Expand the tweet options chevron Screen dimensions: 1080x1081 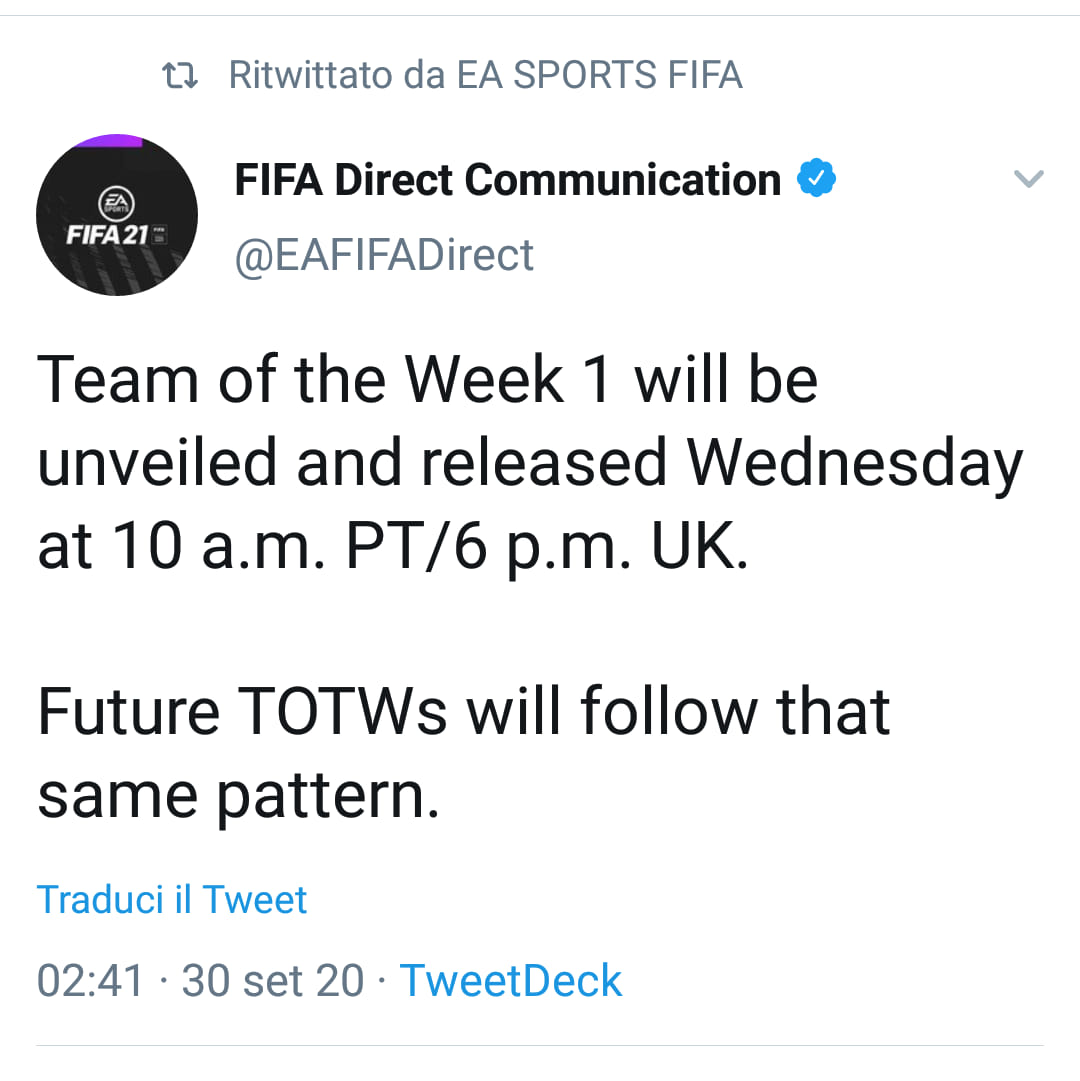1028,179
